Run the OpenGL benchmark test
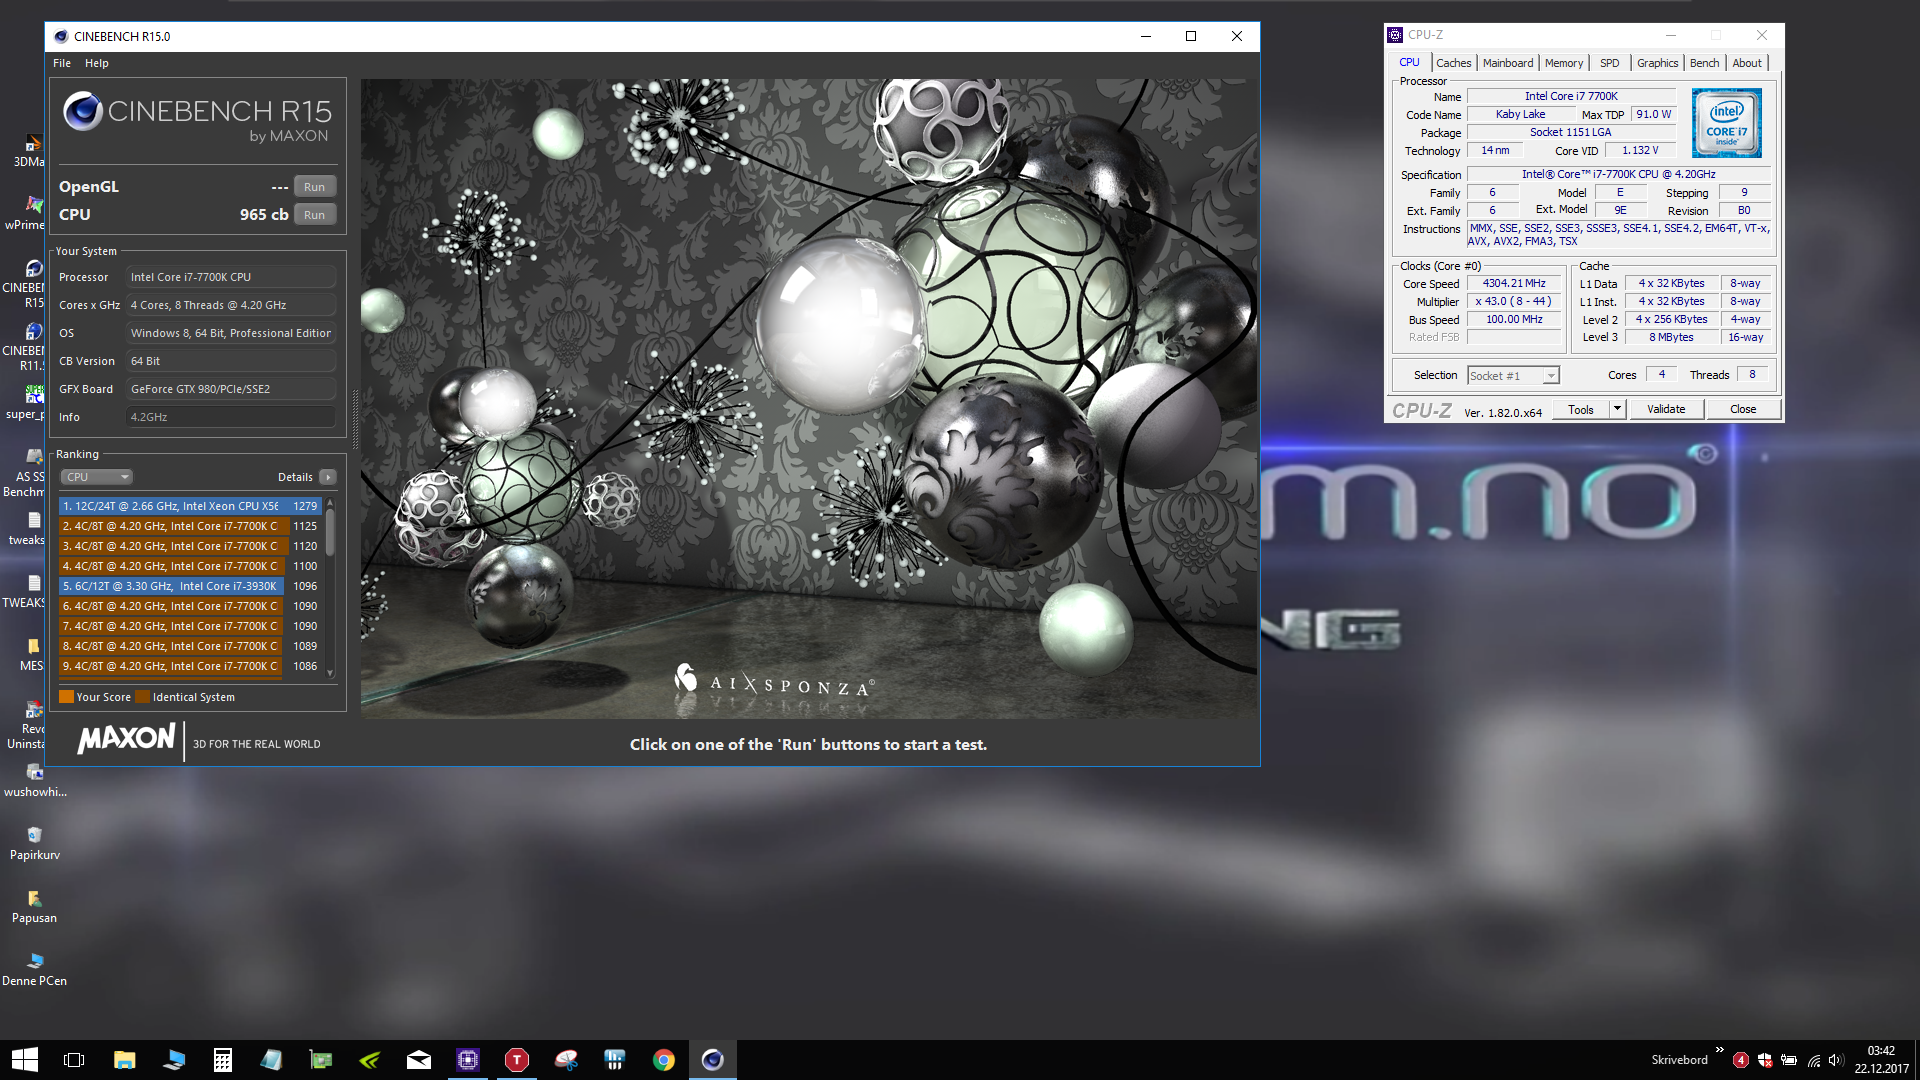The image size is (1920, 1080). coord(314,187)
